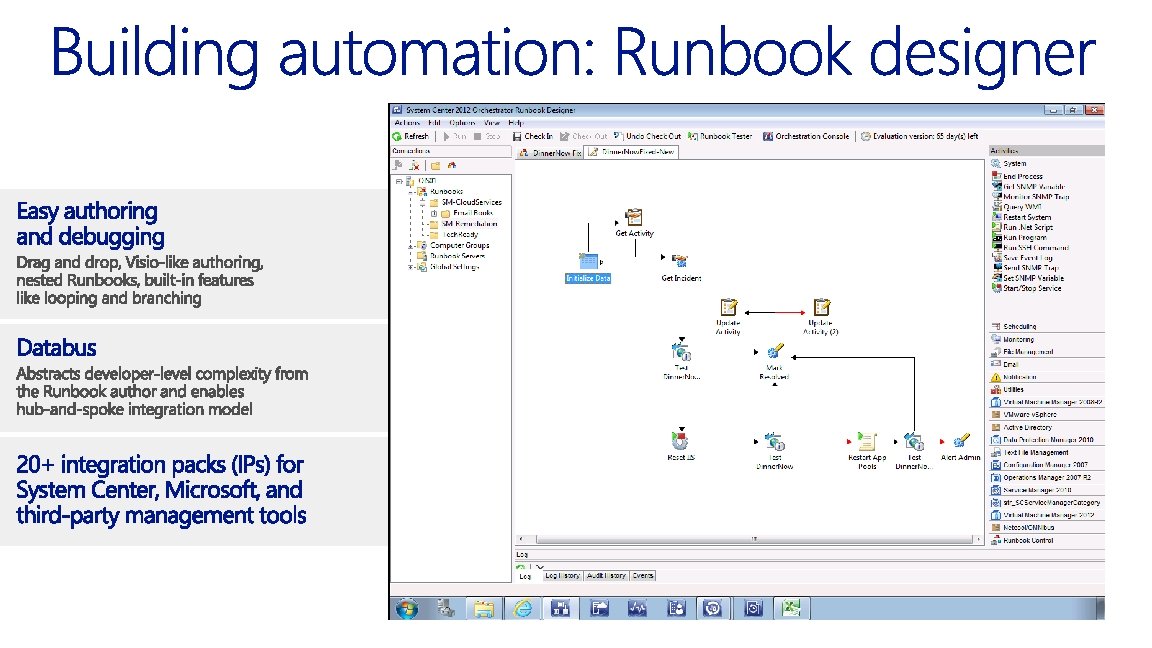1152x648 pixels.
Task: Open Internet Explorer from the taskbar
Action: pyautogui.click(x=522, y=608)
